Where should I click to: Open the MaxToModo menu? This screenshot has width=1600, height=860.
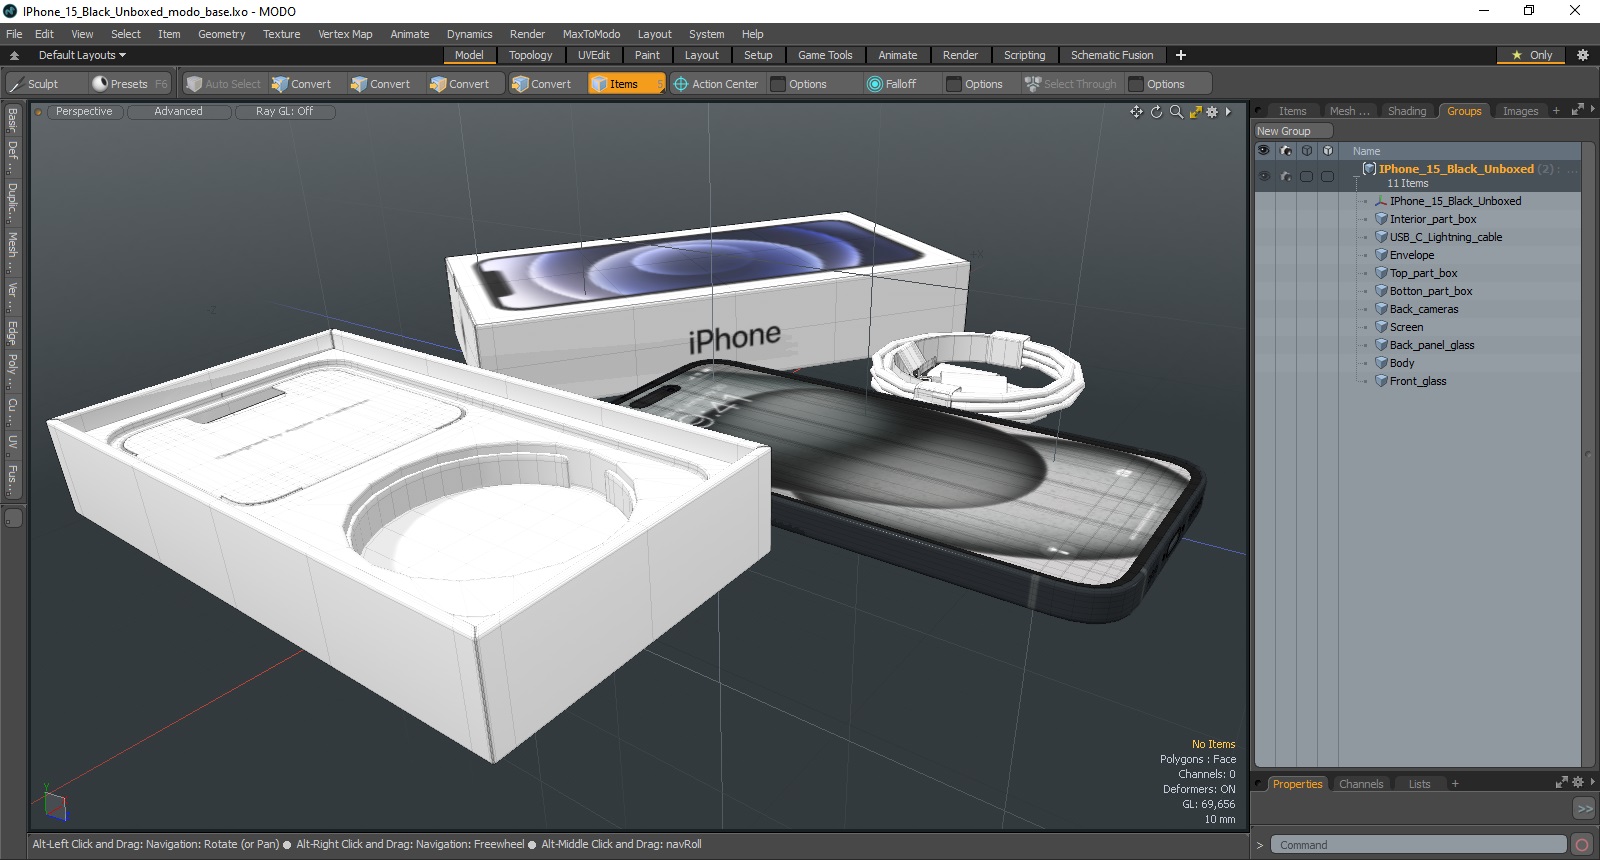coord(591,34)
